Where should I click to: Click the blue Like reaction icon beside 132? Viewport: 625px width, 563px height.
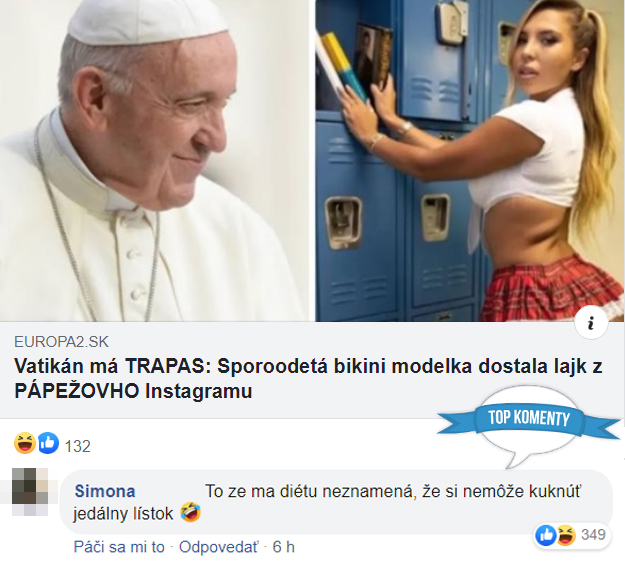pos(48,443)
